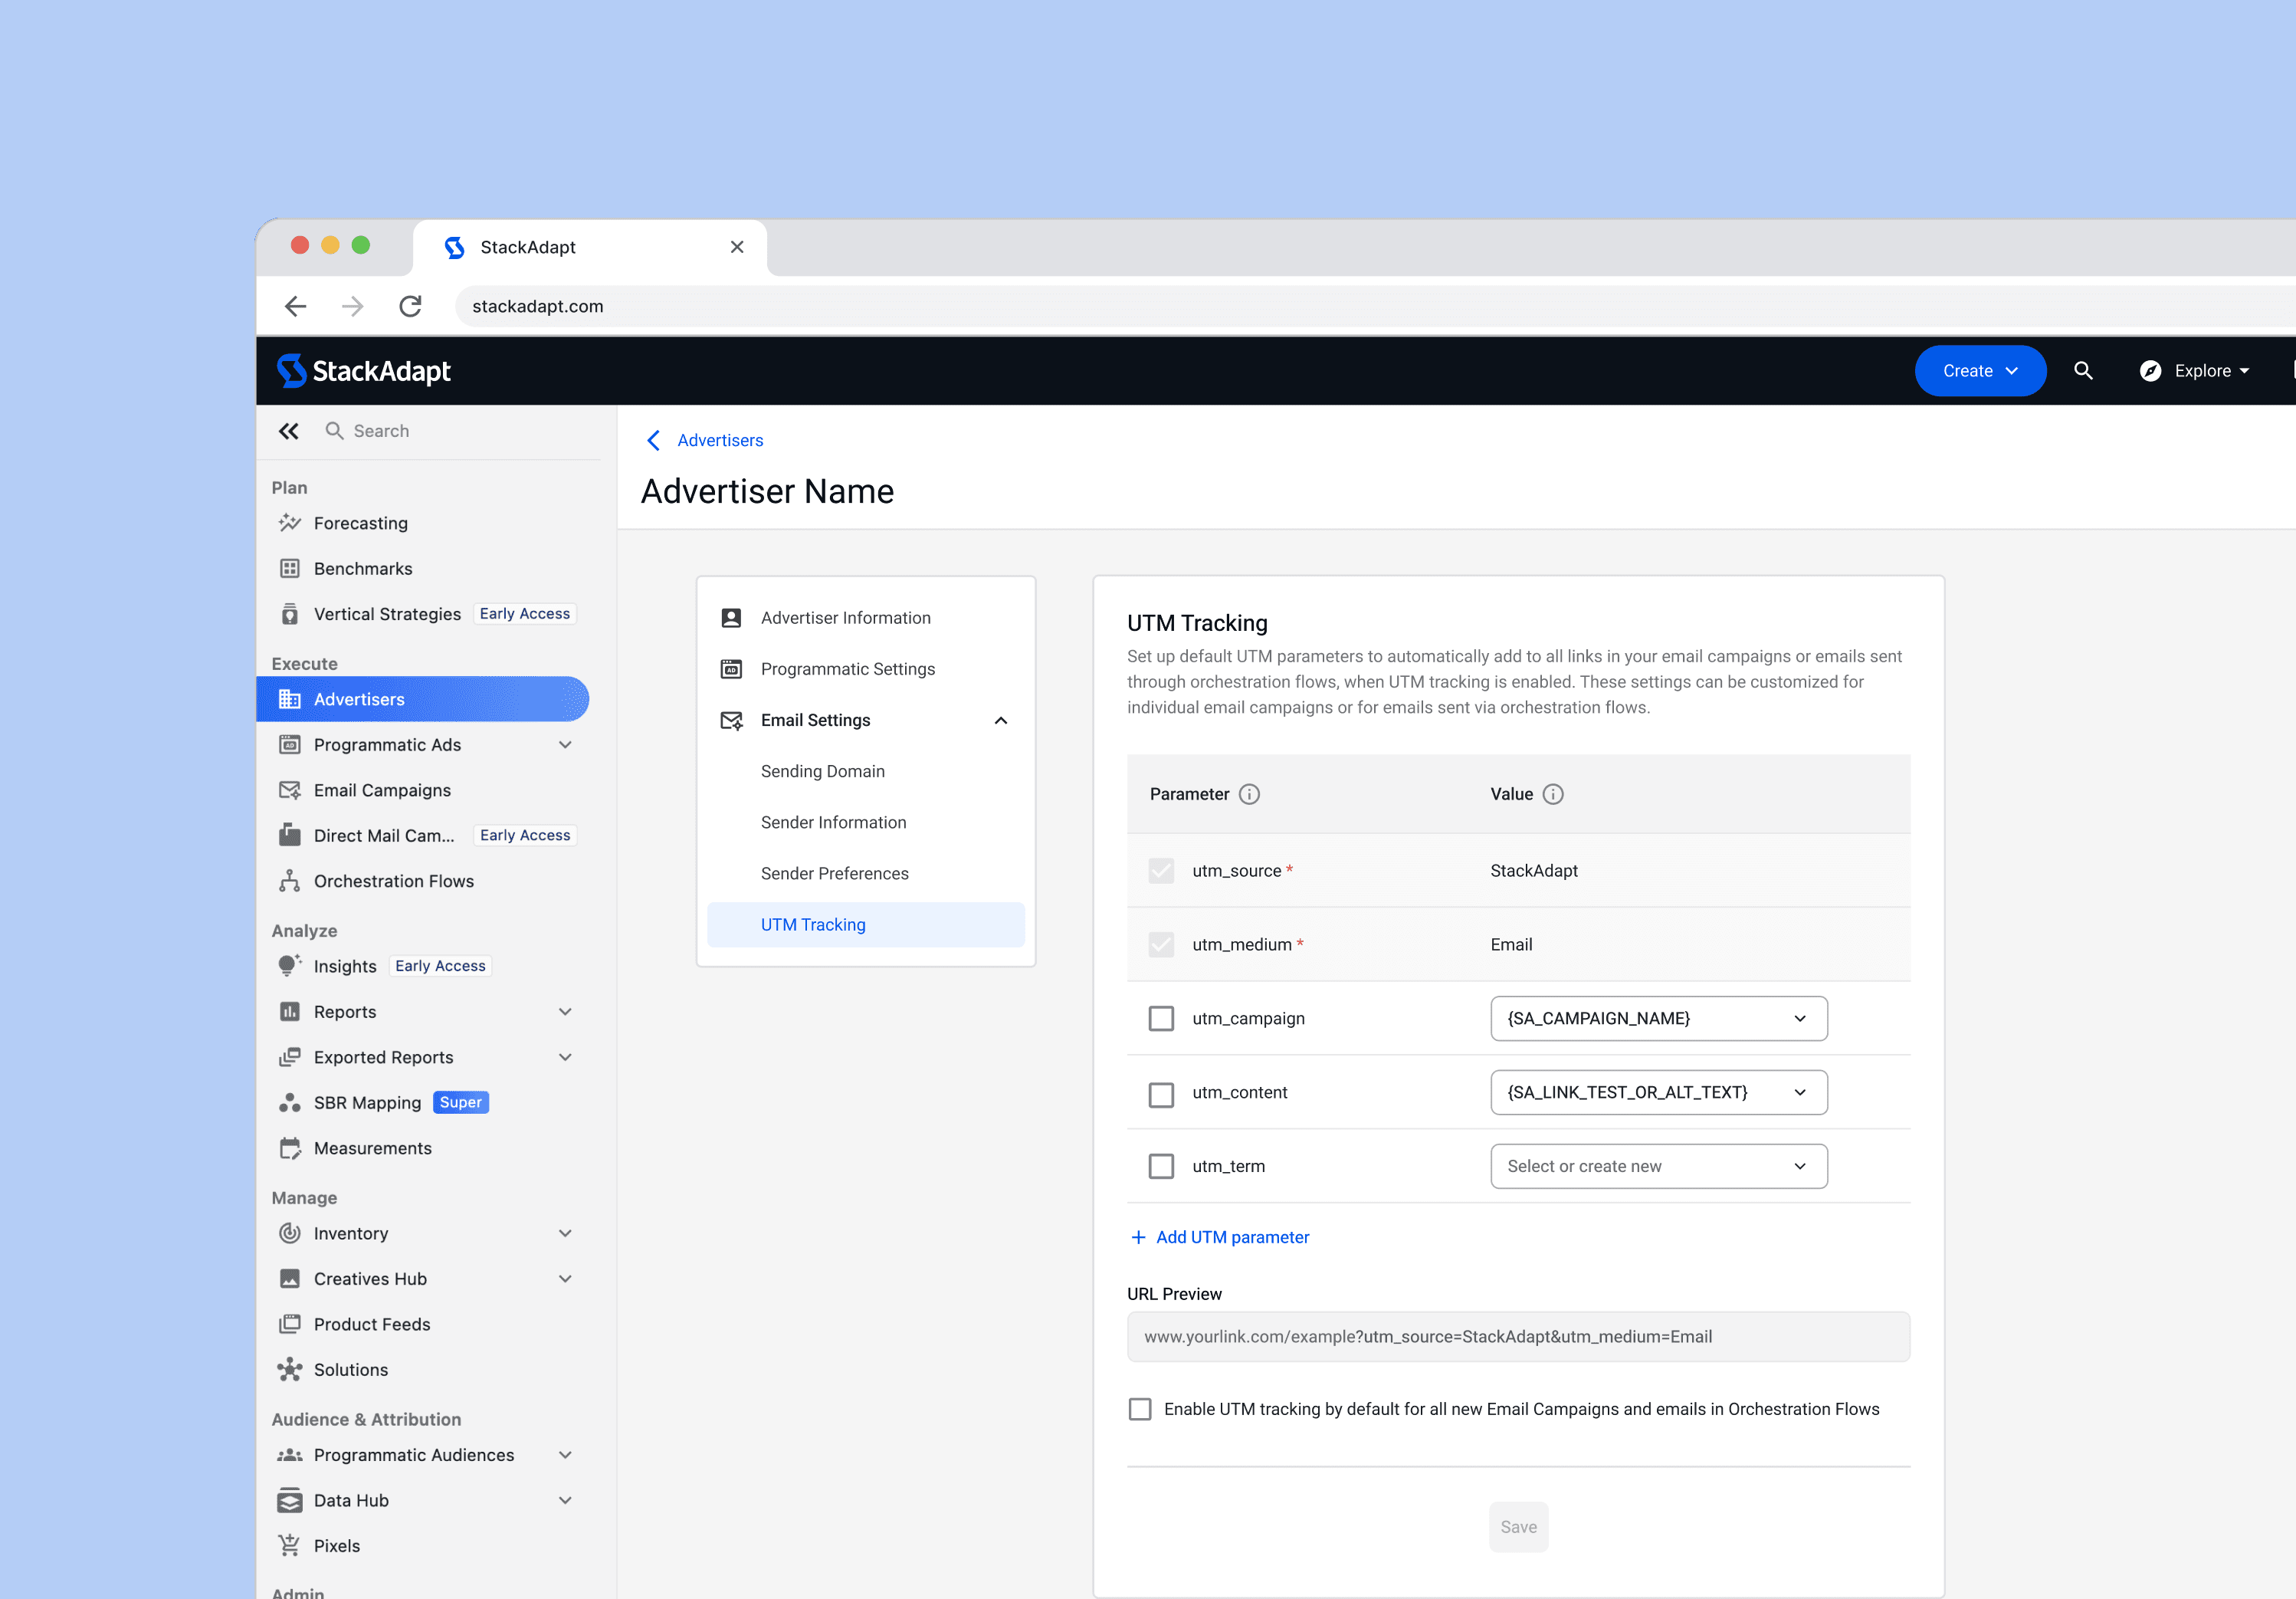Click the Value info icon
The height and width of the screenshot is (1599, 2296).
pyautogui.click(x=1553, y=794)
